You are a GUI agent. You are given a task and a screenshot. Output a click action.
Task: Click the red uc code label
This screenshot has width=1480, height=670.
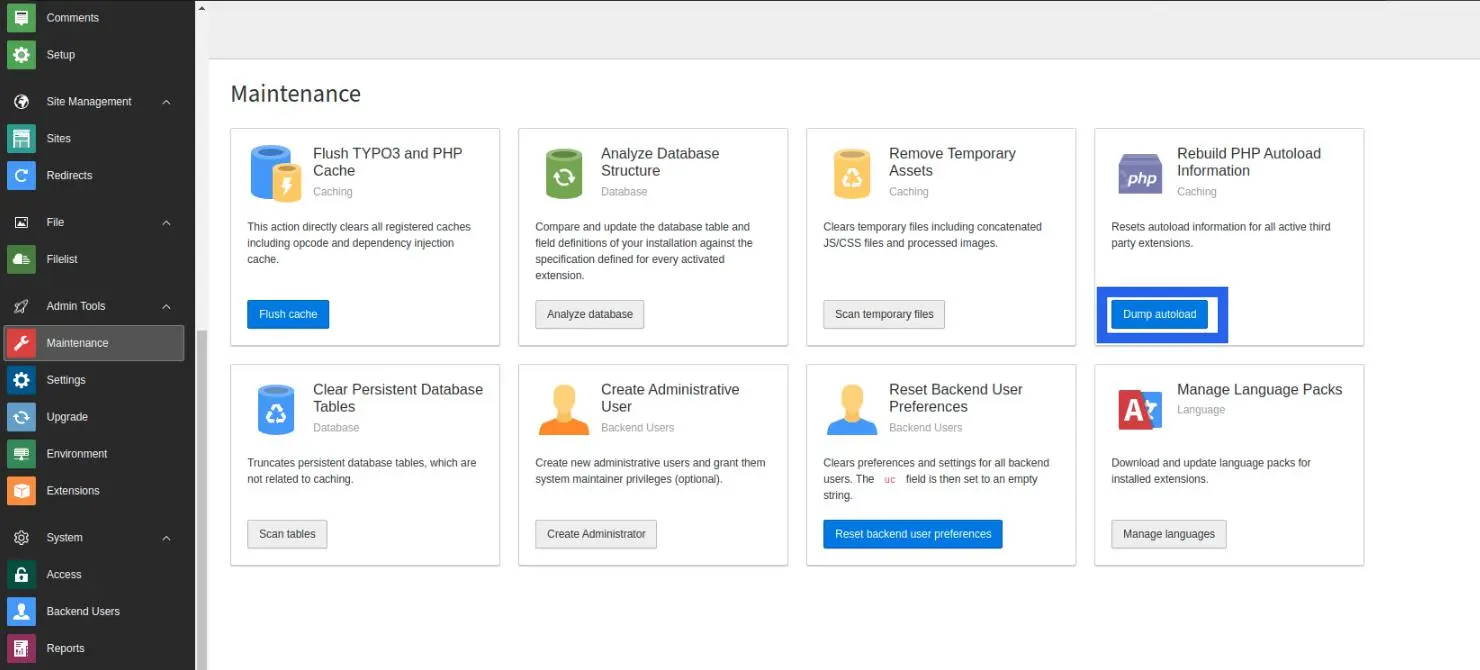point(890,479)
